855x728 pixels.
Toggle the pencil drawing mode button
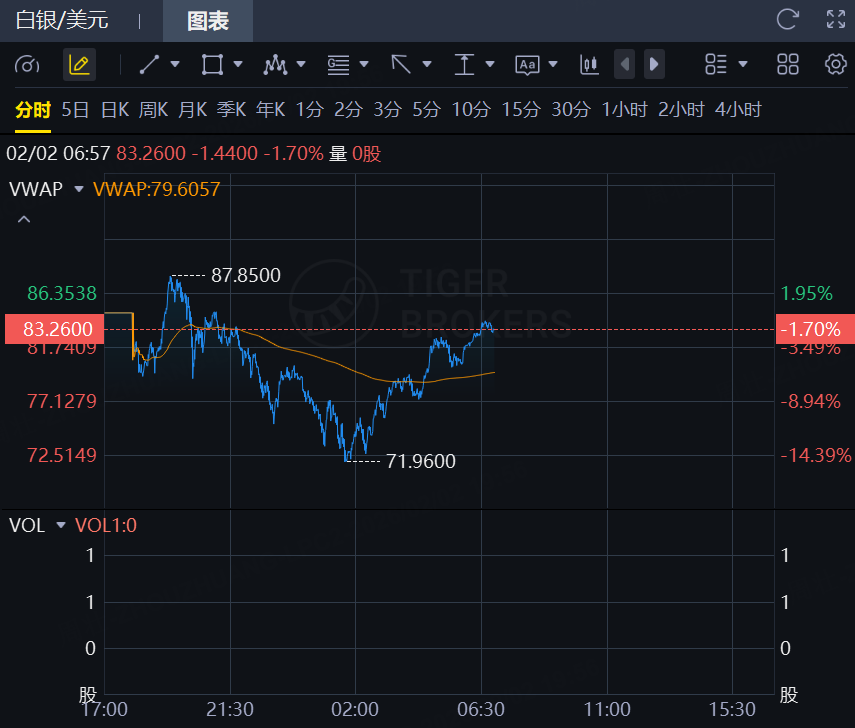click(x=80, y=65)
